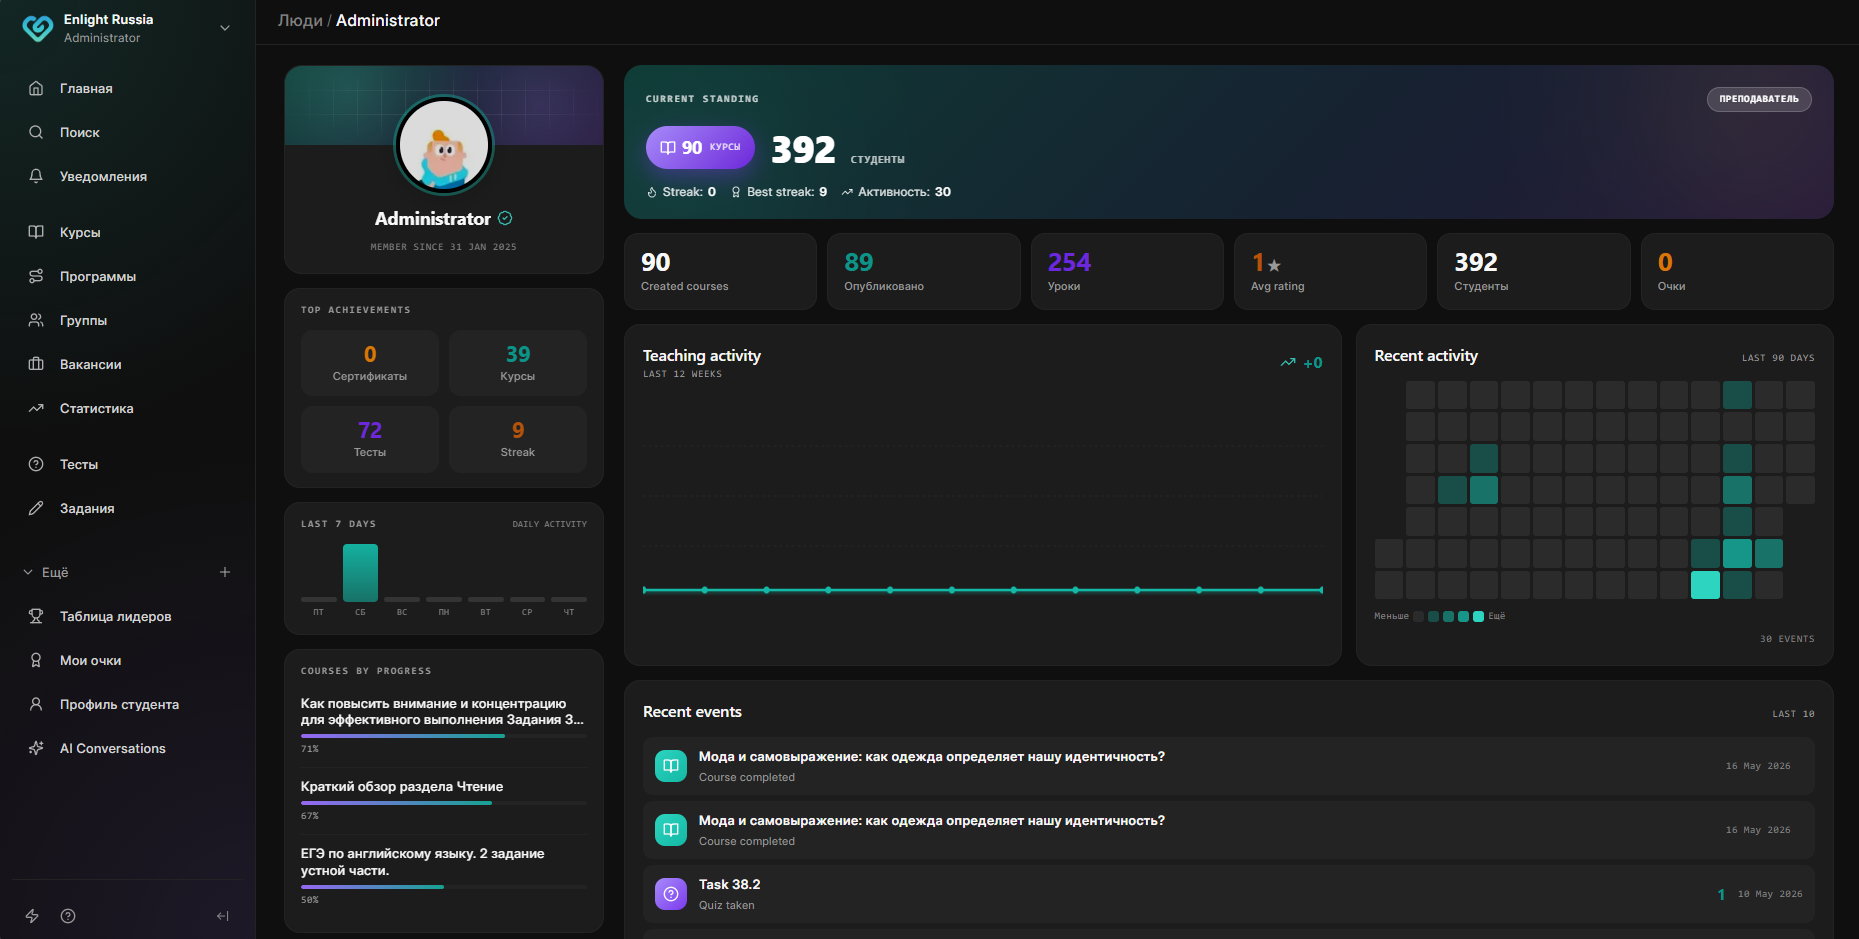The height and width of the screenshot is (939, 1859).
Task: Open the Группы menu item
Action: pos(128,320)
